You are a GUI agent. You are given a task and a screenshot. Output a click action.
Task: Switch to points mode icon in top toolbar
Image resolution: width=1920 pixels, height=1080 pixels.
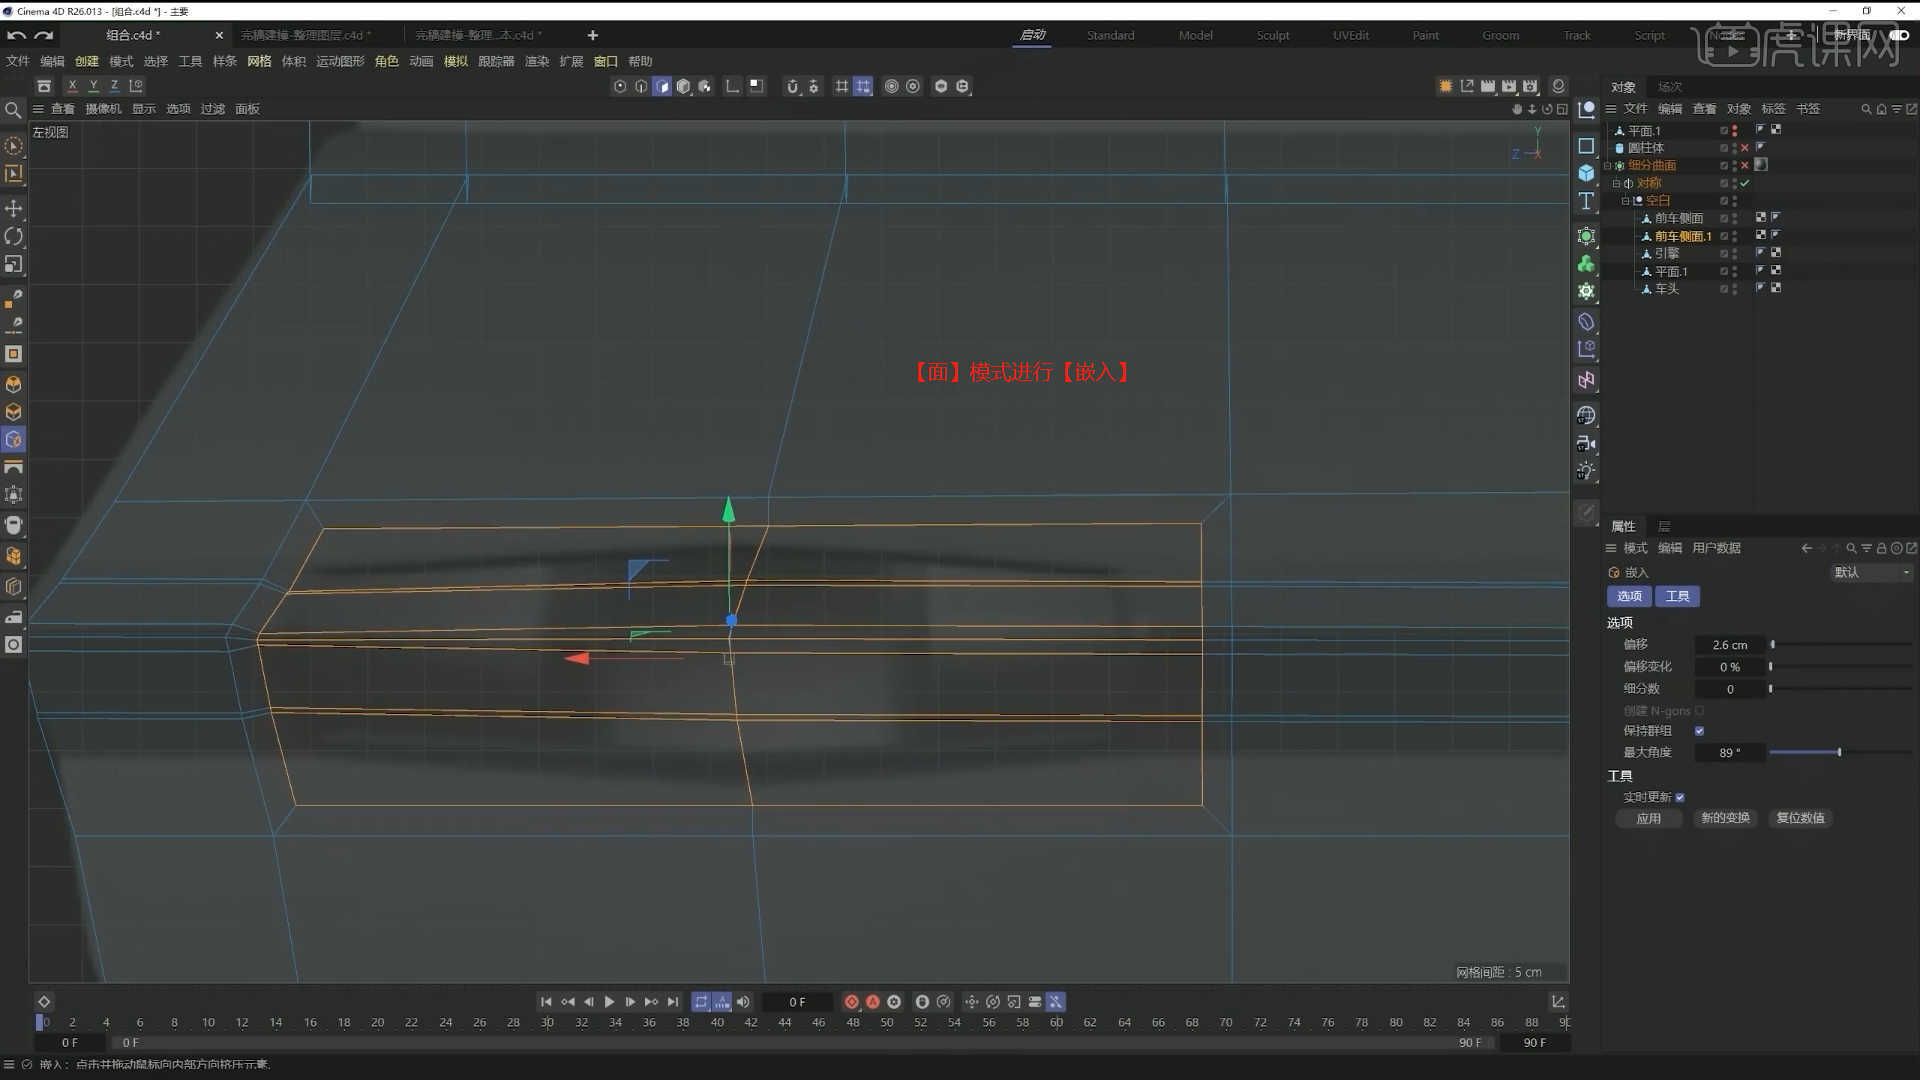tap(620, 87)
